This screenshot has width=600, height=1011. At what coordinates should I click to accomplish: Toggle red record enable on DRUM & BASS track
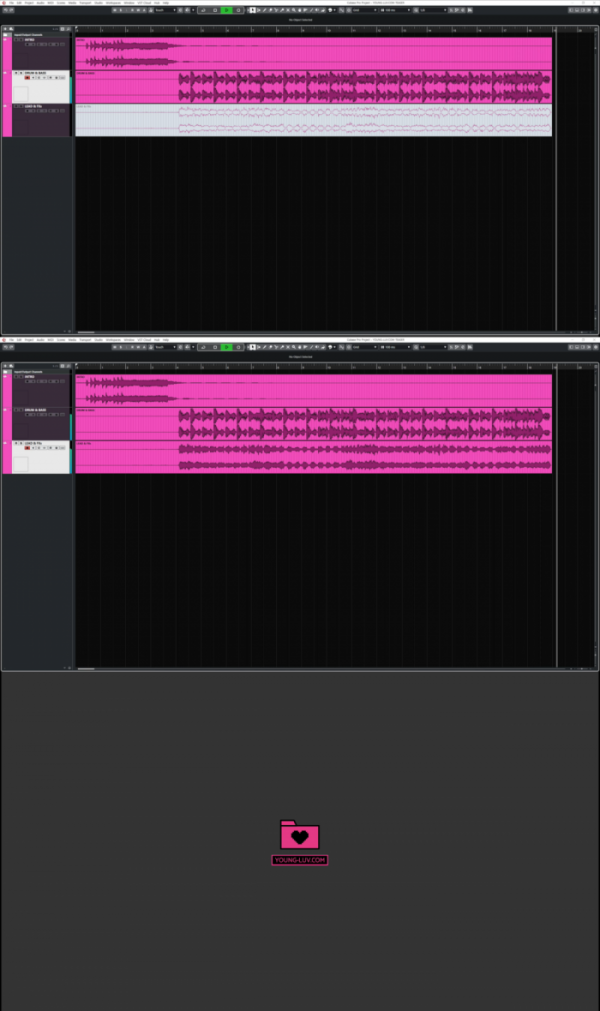(27, 78)
